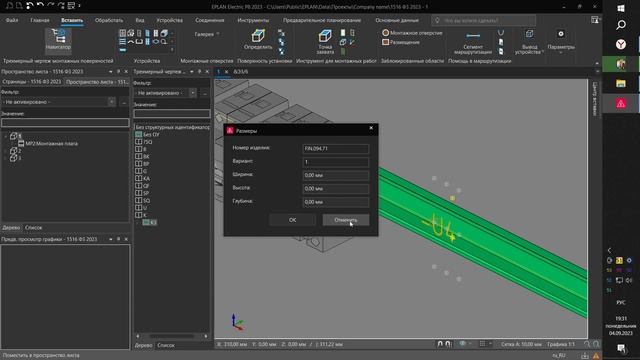Expand layout space node 2
The height and width of the screenshot is (360, 640).
[5, 151]
